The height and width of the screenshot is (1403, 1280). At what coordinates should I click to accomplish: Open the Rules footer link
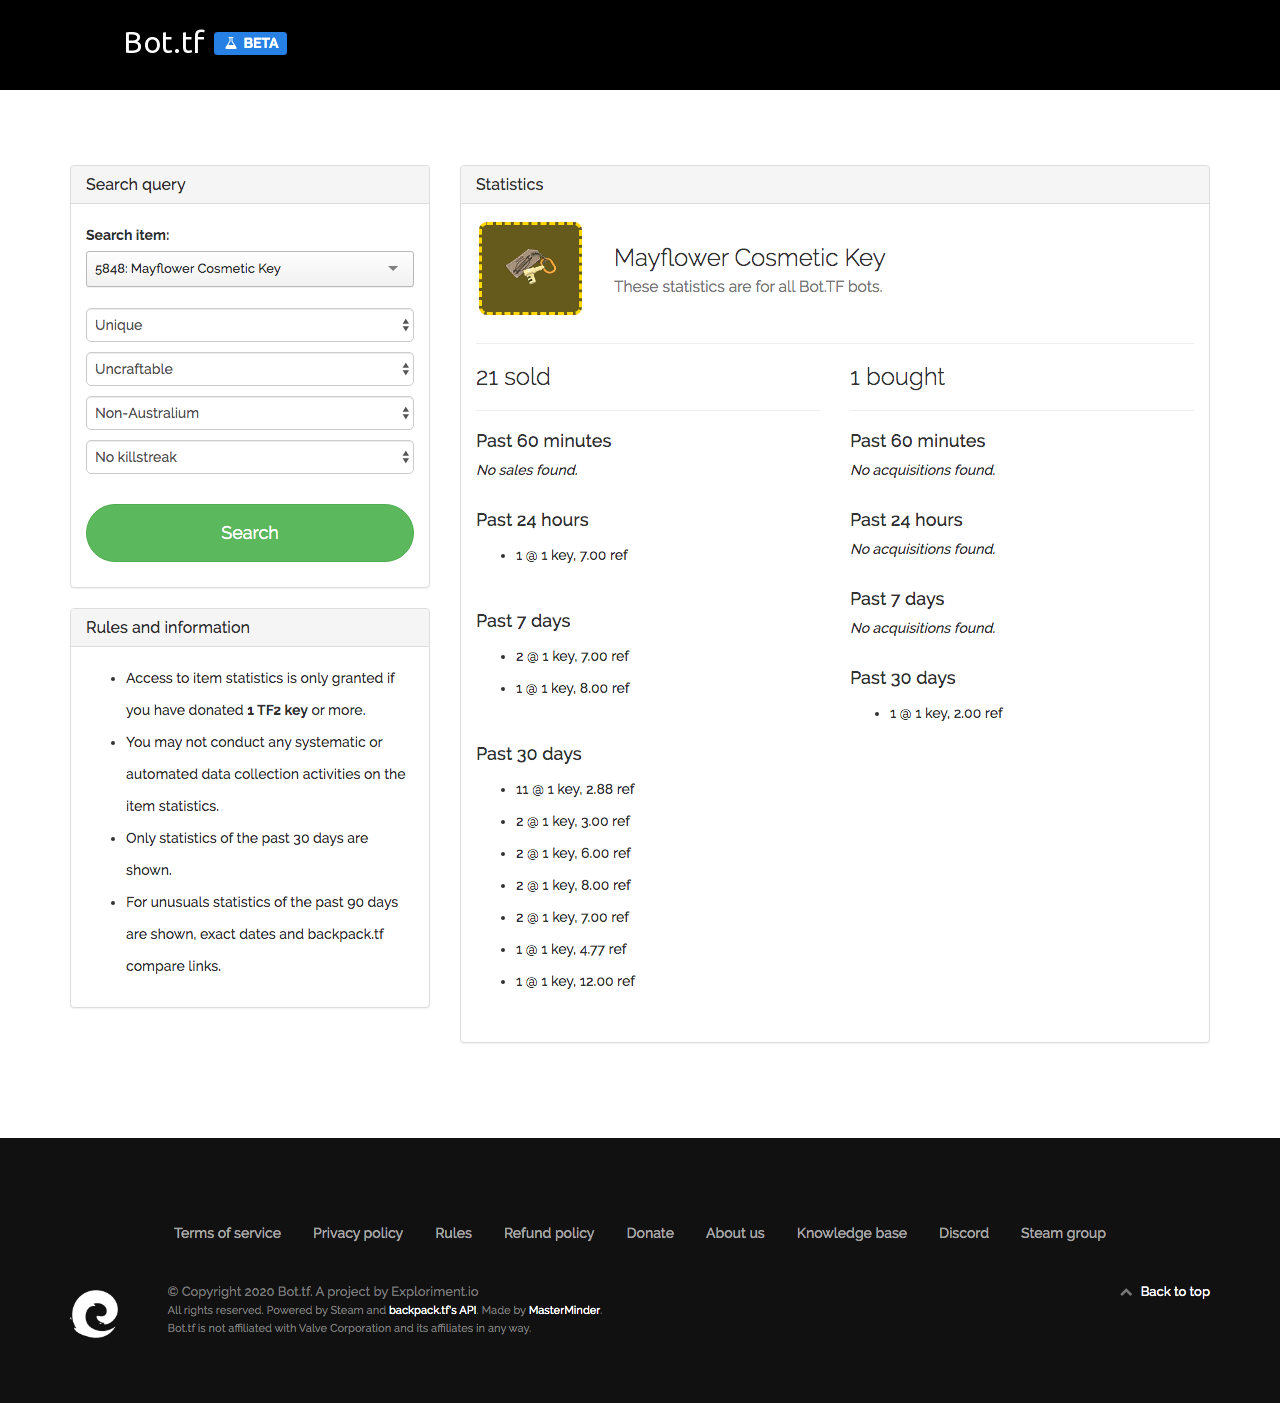453,1233
